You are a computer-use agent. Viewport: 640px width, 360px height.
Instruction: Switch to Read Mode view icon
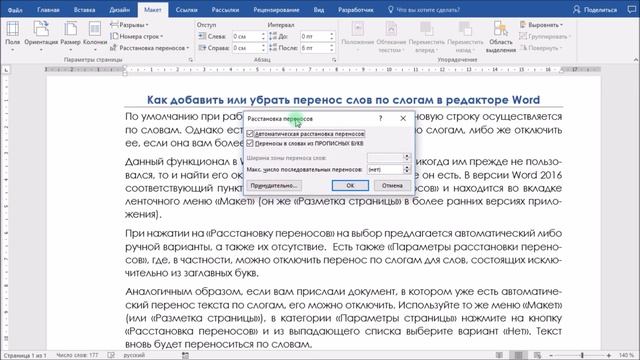pyautogui.click(x=499, y=356)
